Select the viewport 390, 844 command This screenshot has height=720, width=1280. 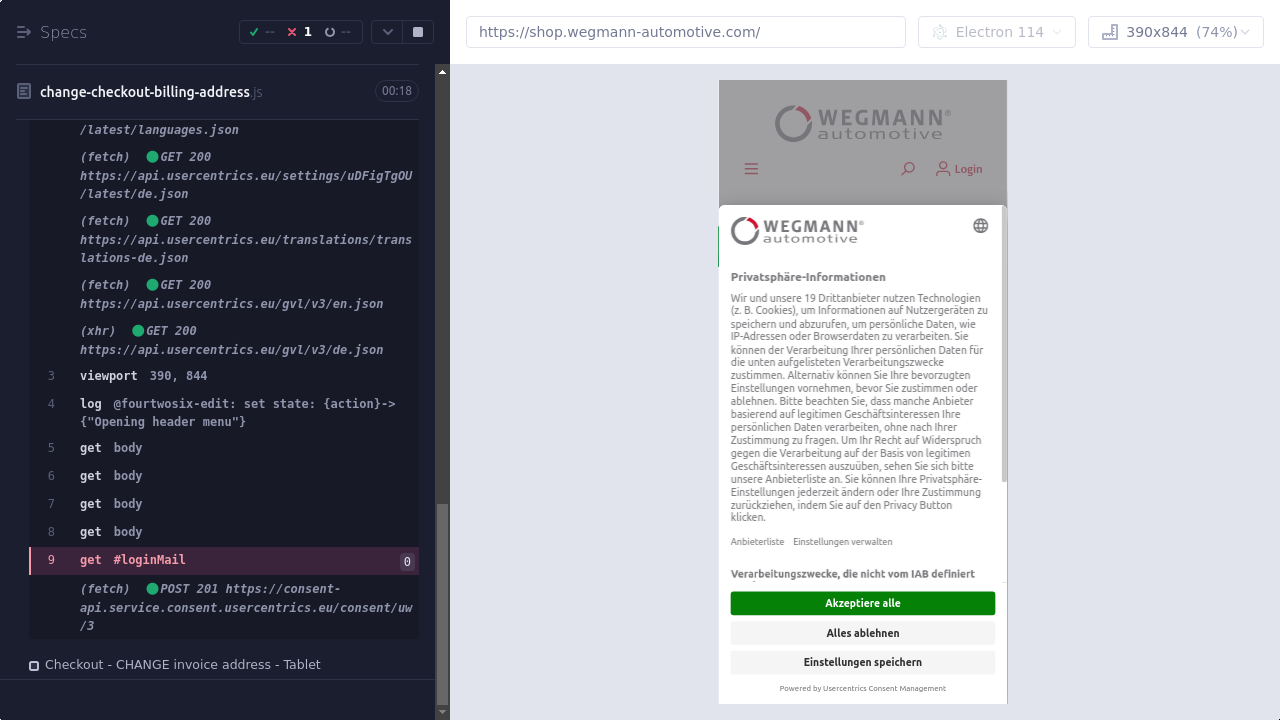pos(143,376)
